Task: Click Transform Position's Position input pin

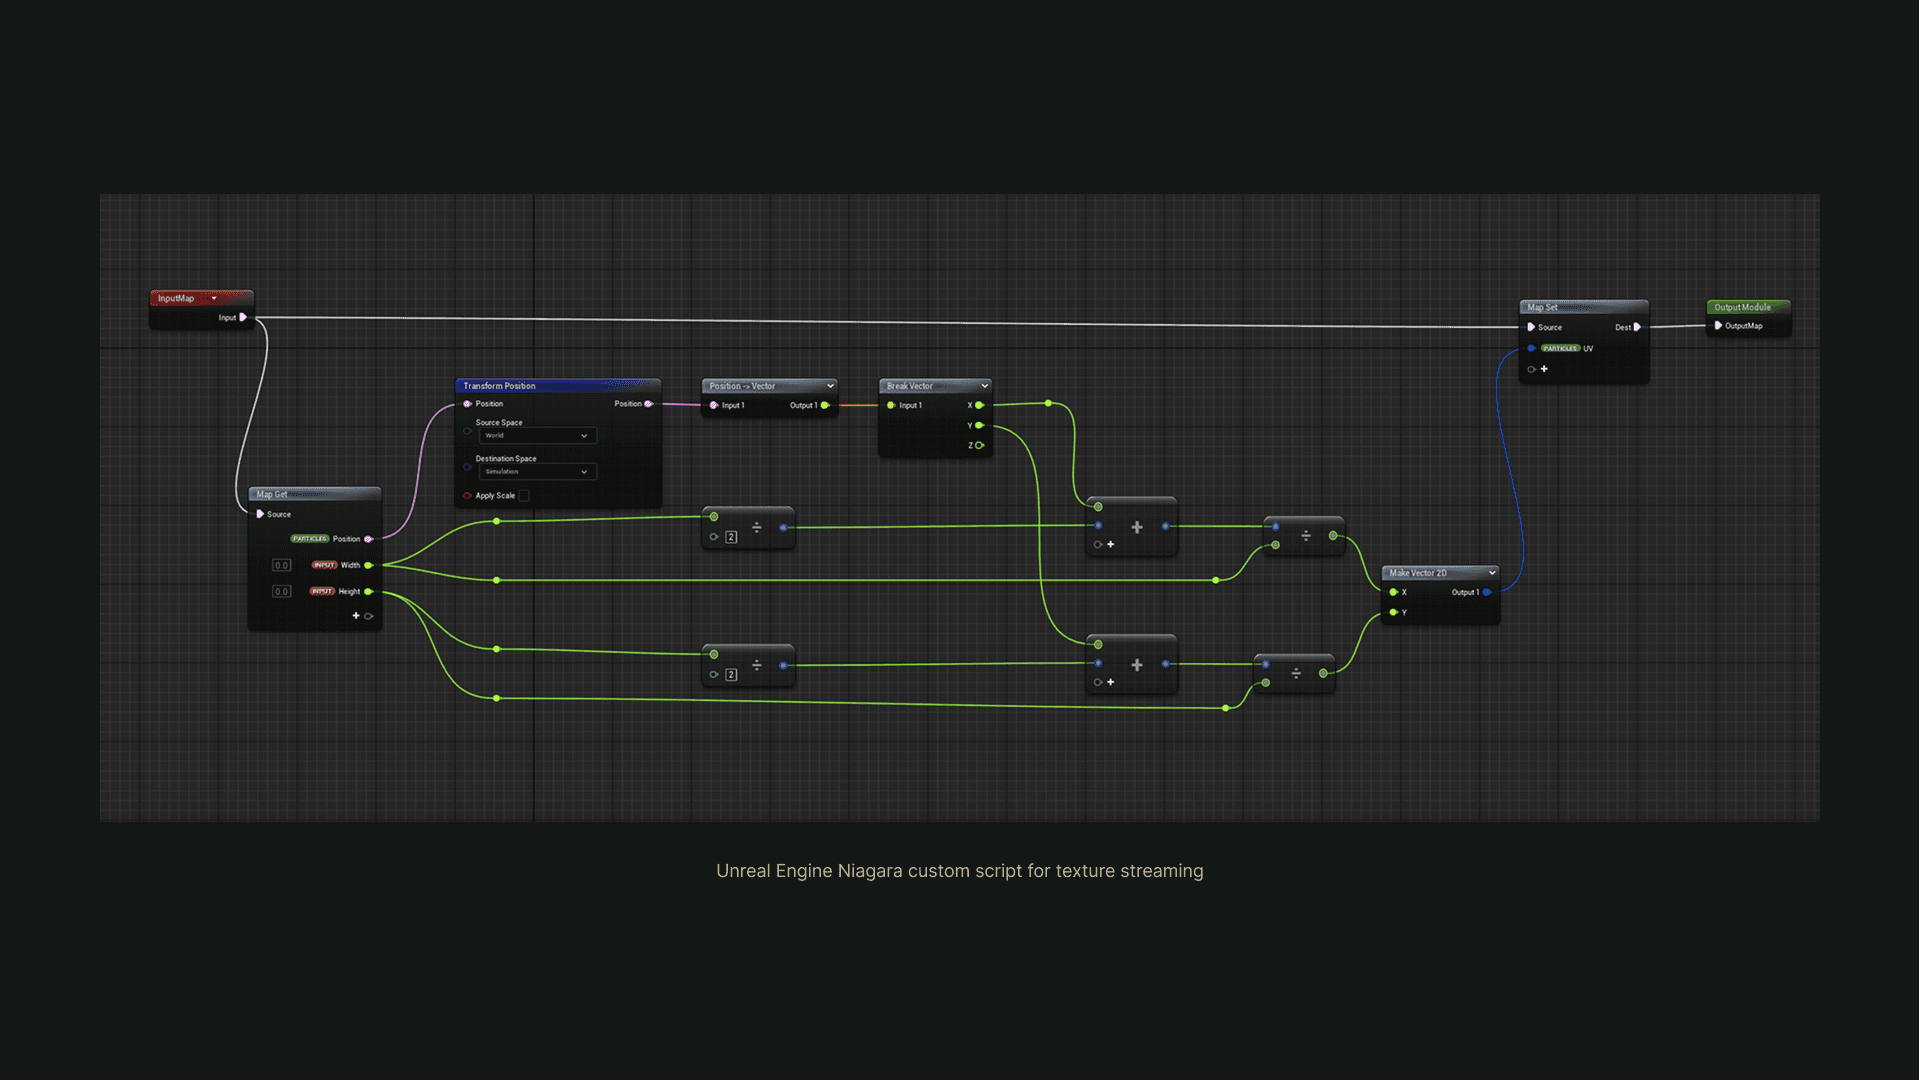Action: (467, 404)
